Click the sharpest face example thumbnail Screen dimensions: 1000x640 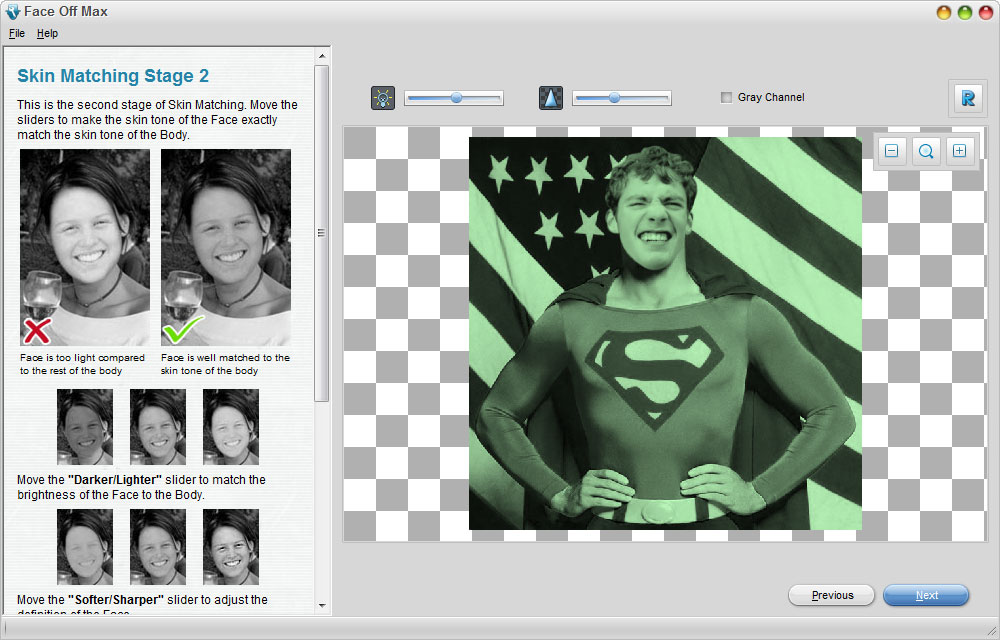(231, 547)
